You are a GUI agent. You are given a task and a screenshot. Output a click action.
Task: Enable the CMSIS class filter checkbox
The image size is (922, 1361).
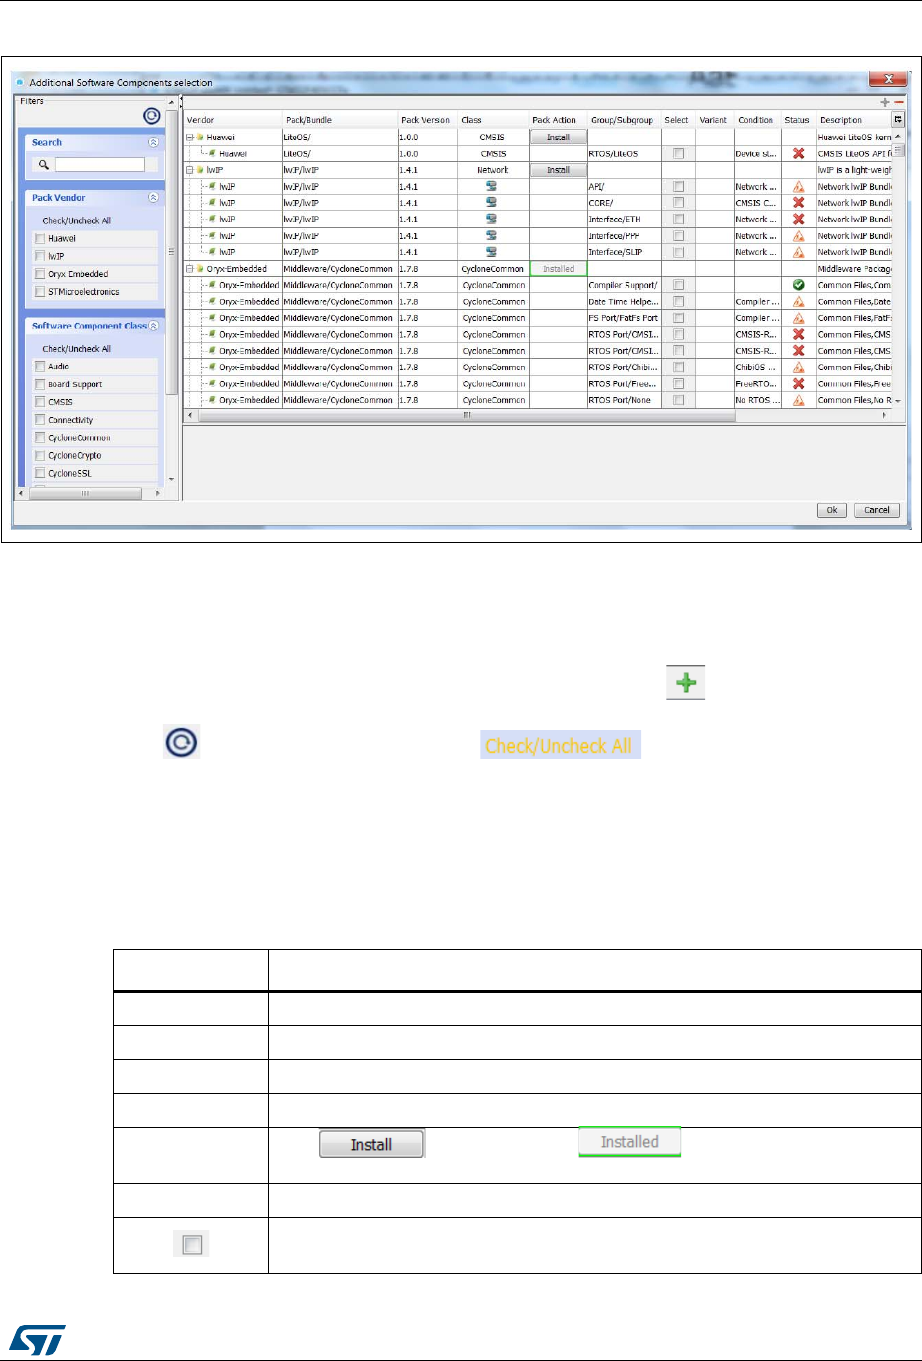pyautogui.click(x=40, y=402)
